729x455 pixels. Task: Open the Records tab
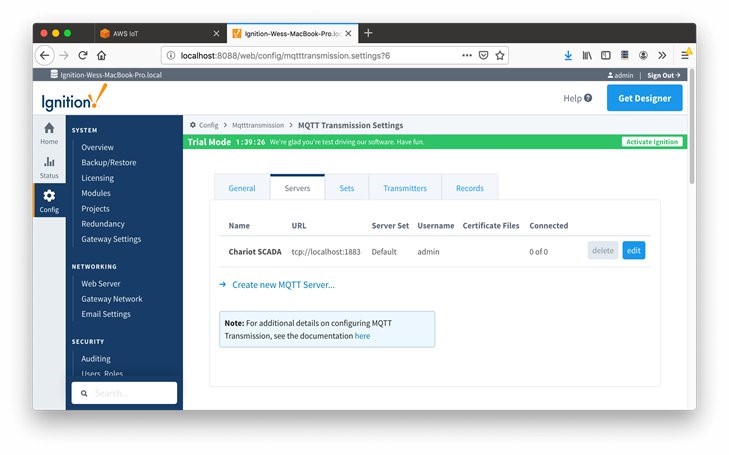[x=470, y=188]
